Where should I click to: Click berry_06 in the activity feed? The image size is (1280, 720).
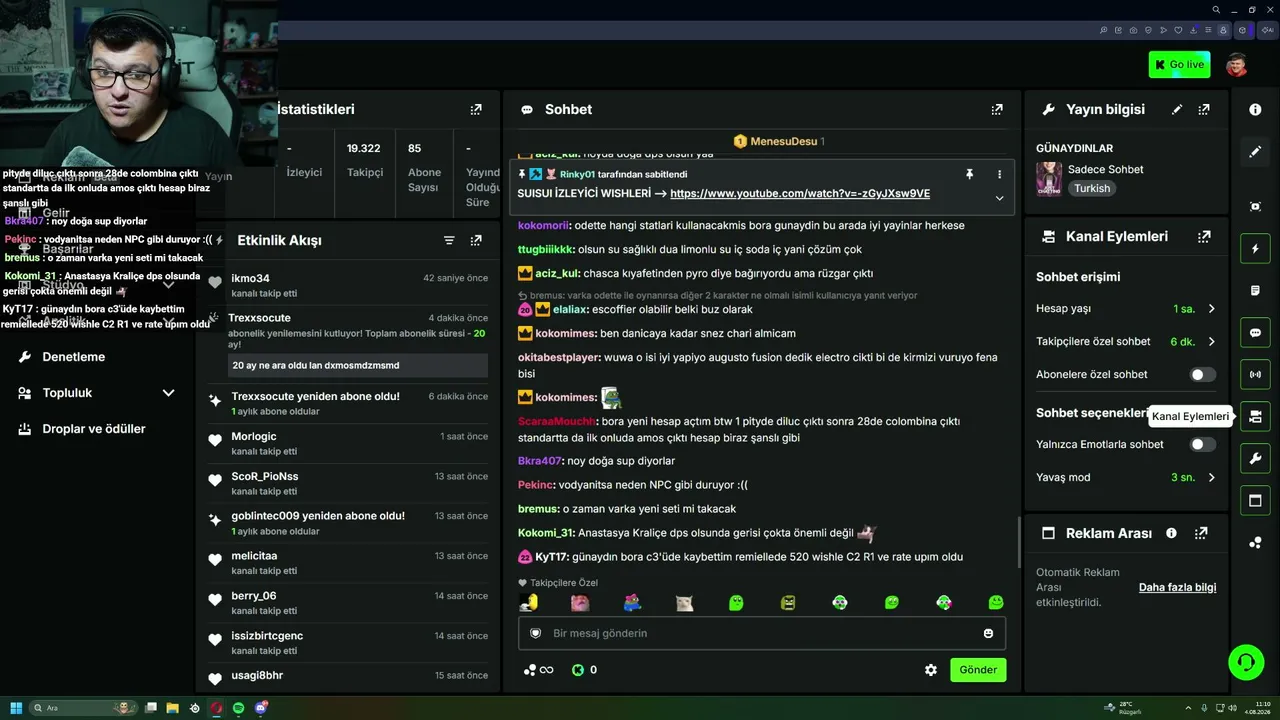254,595
